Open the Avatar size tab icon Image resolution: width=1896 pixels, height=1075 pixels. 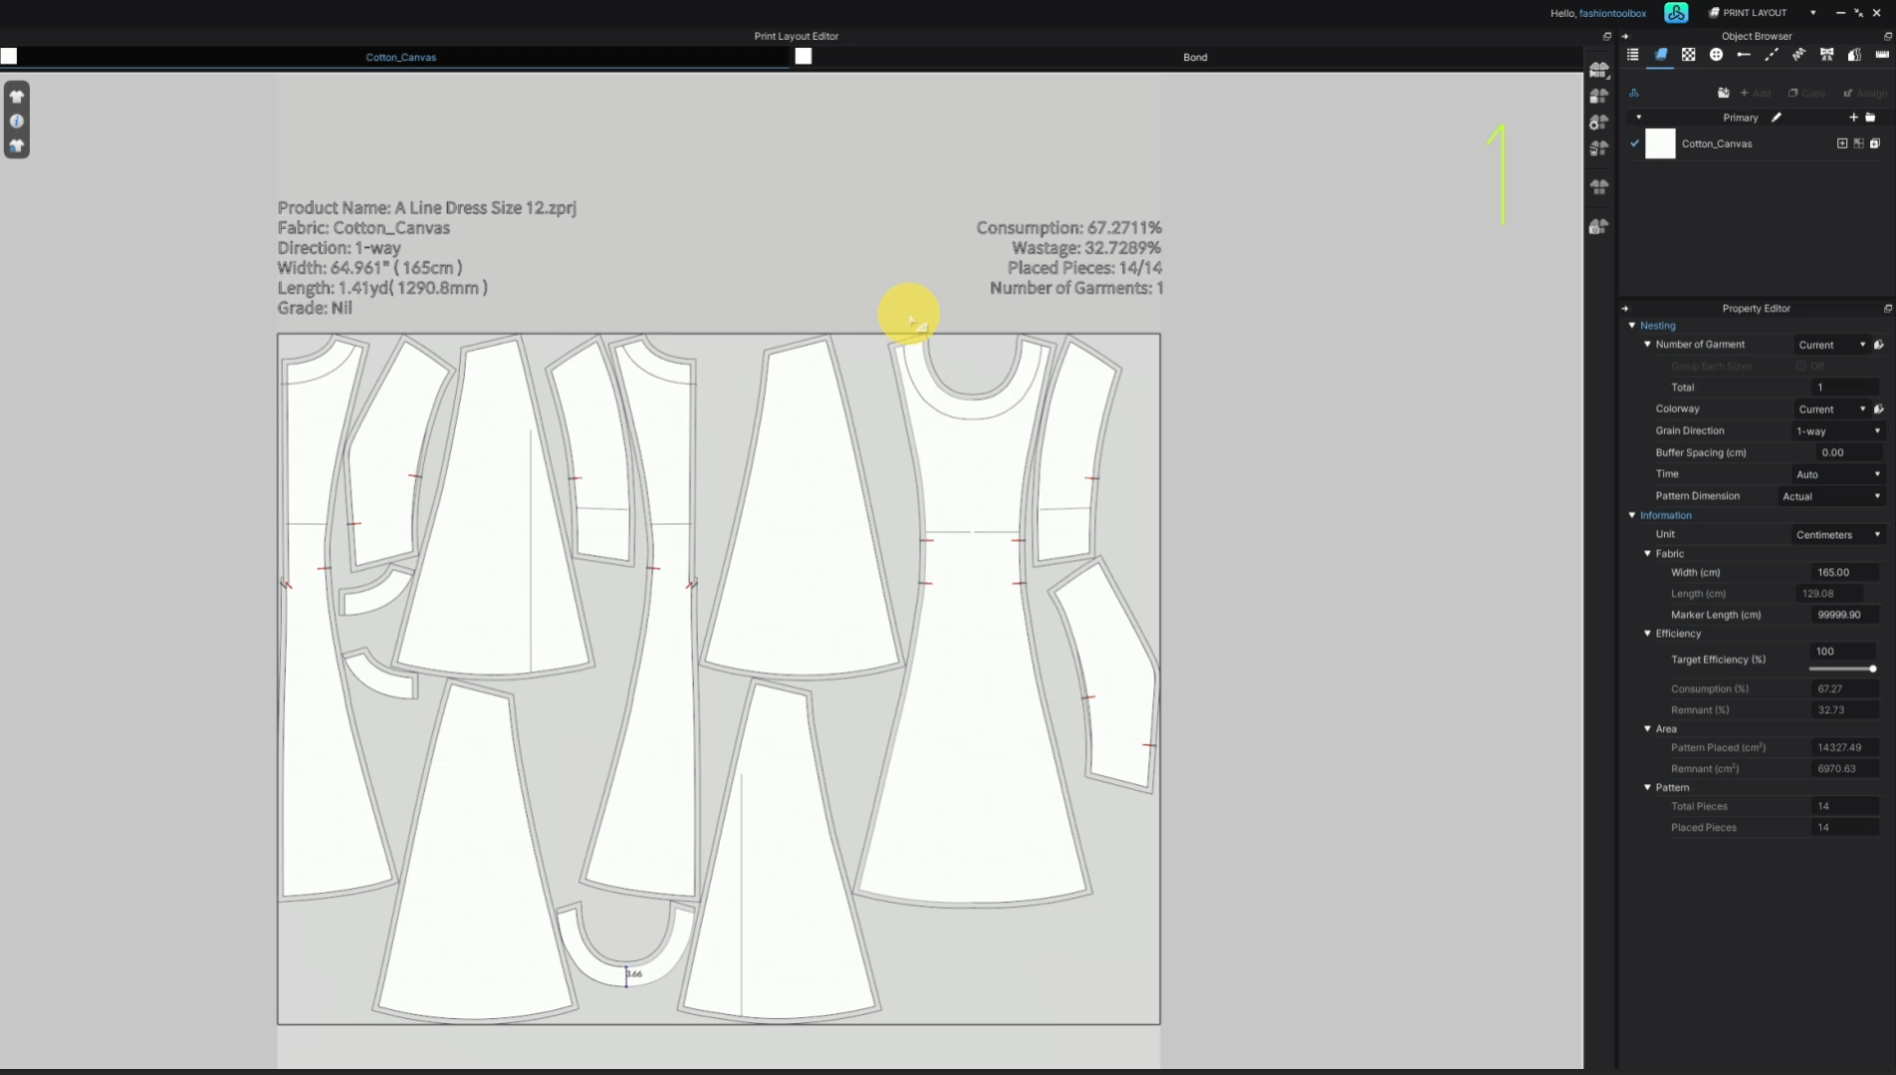tap(1854, 55)
